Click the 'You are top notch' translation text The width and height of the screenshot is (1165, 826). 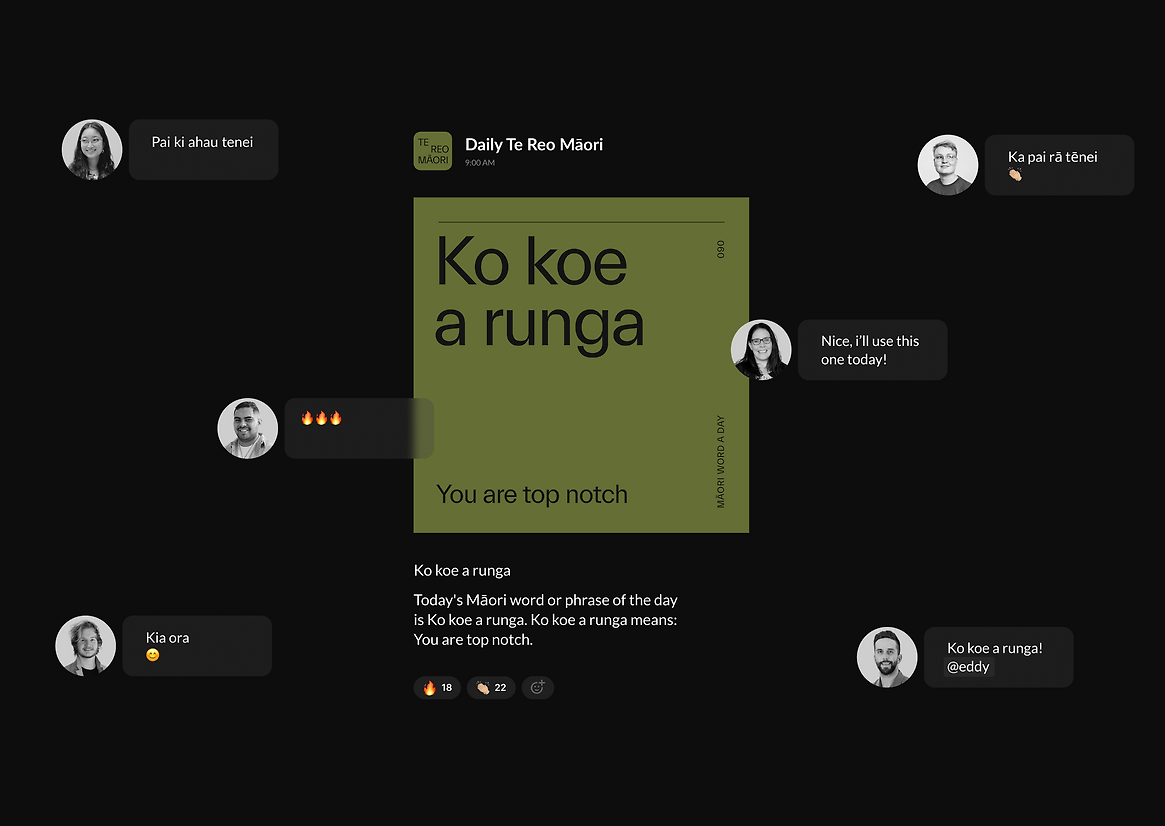pos(532,494)
